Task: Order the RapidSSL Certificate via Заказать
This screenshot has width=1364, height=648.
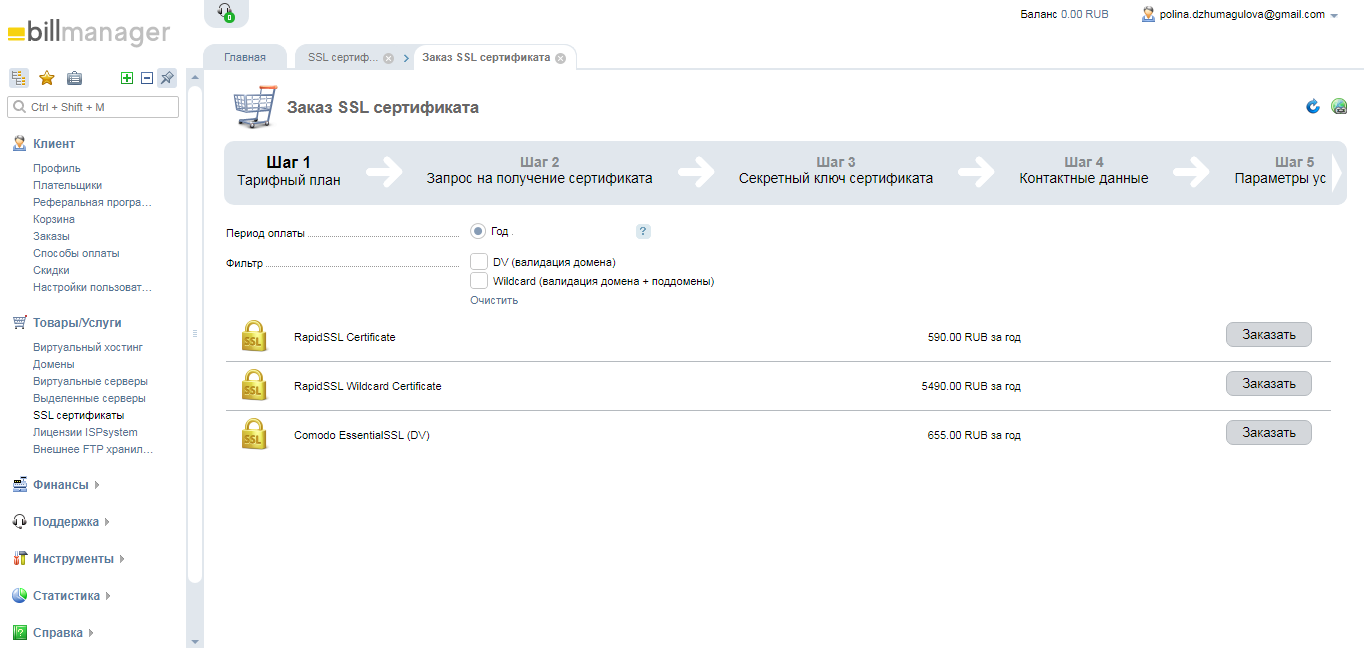Action: point(1268,335)
